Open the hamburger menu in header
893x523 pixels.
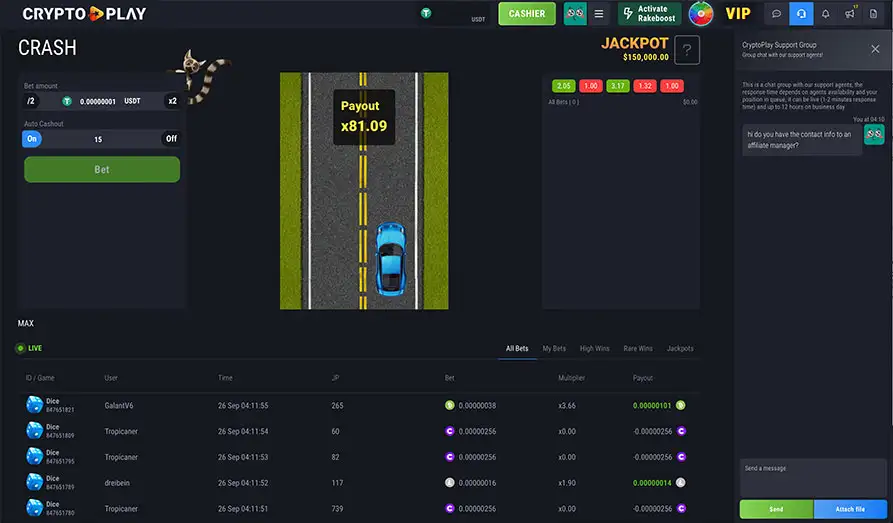tap(599, 14)
